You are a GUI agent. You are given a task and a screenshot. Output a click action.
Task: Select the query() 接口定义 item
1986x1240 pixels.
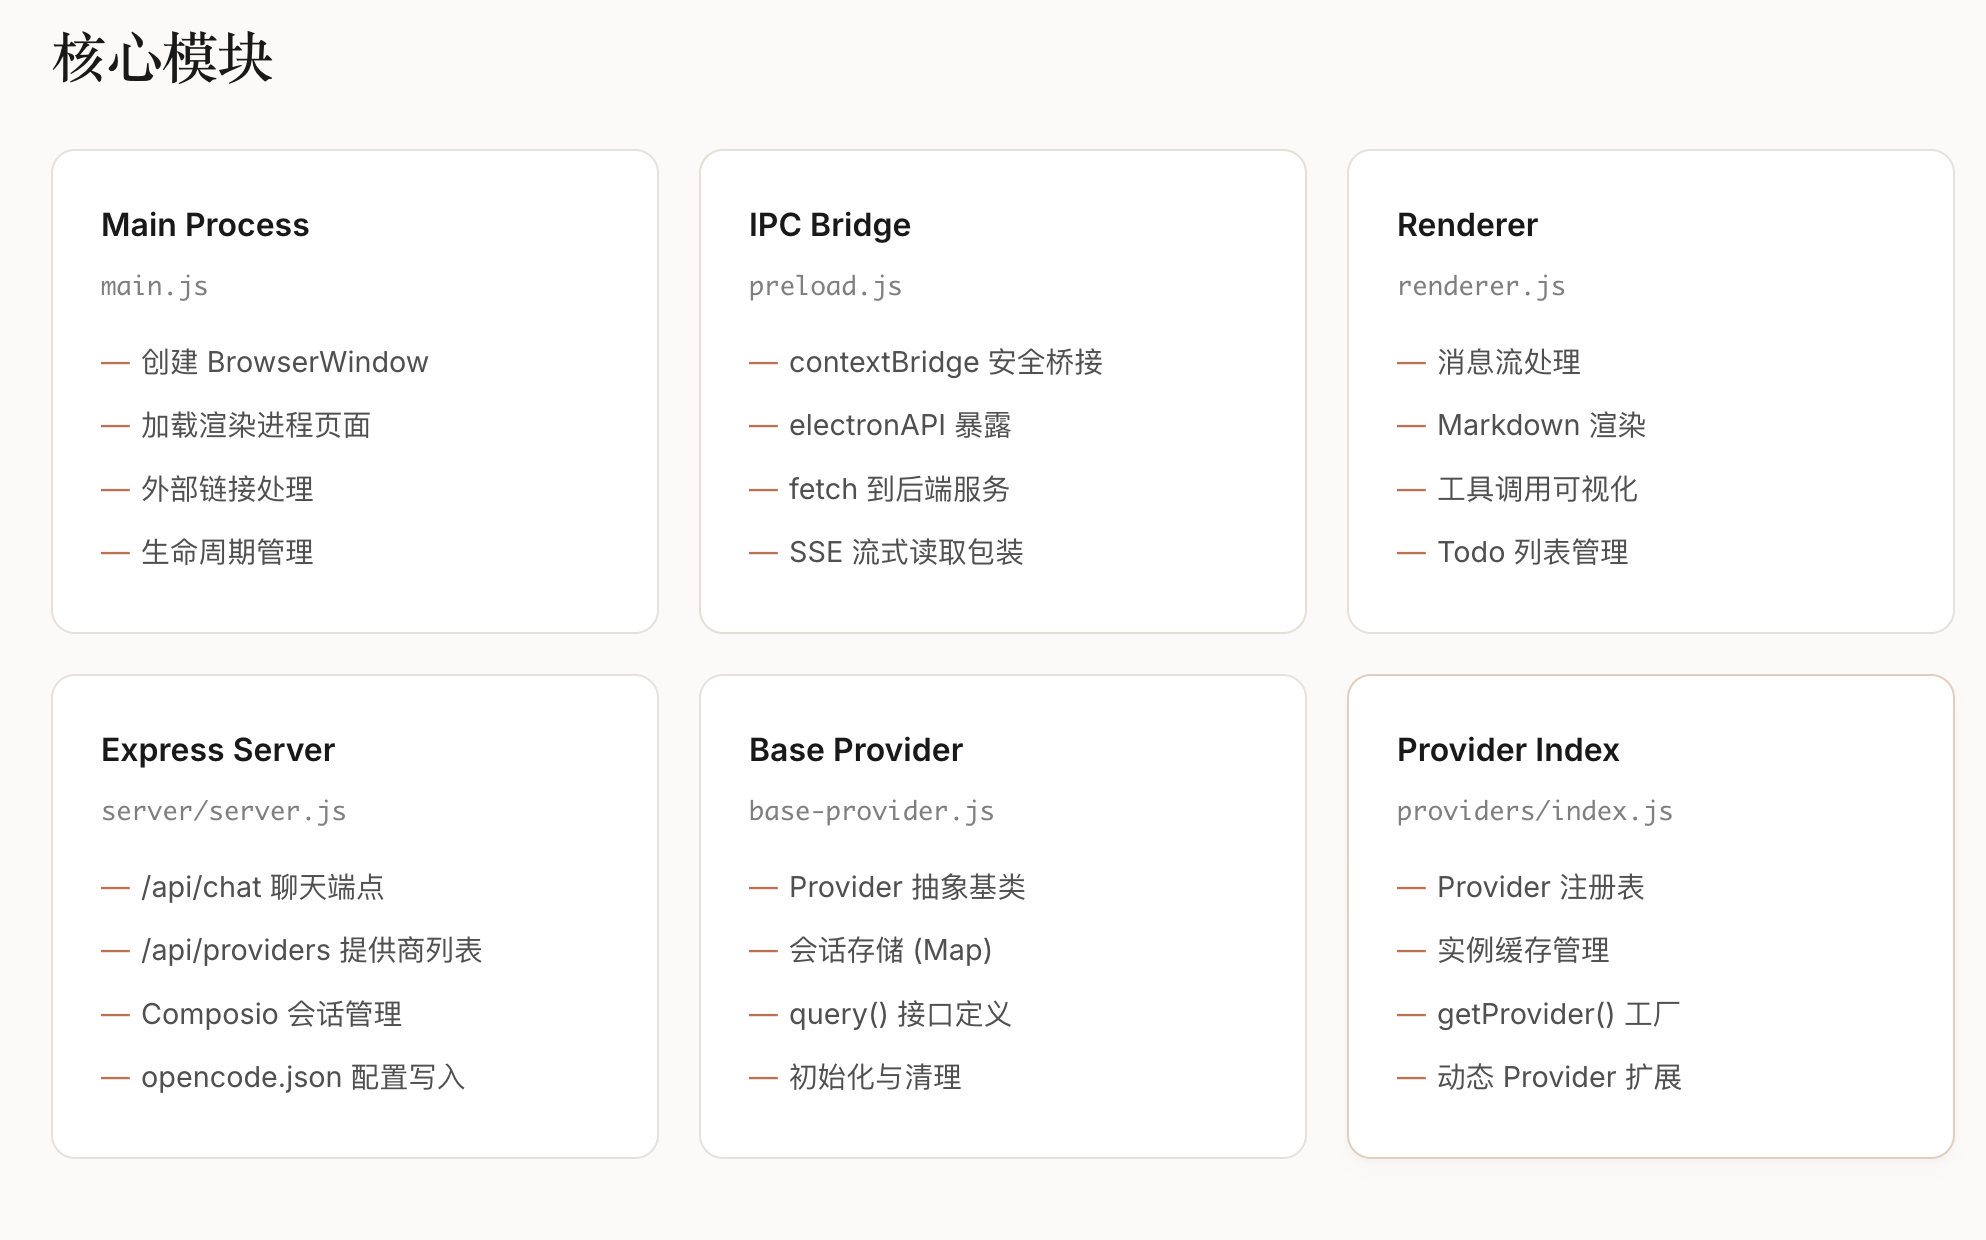pos(899,1014)
